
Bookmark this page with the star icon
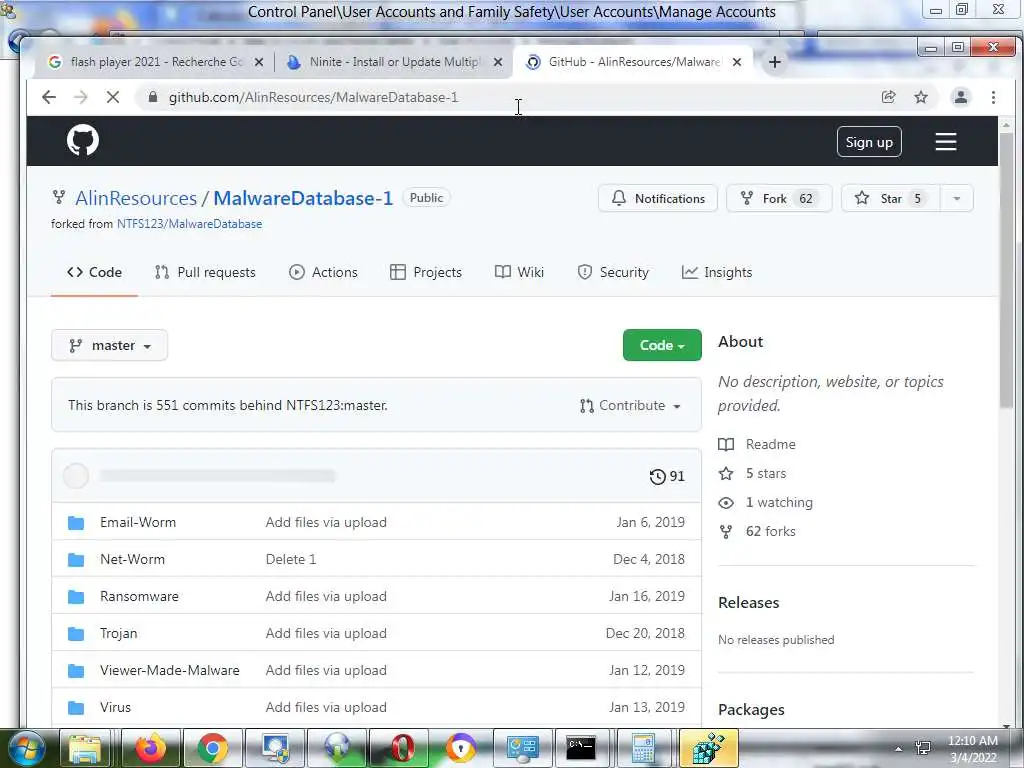point(921,97)
